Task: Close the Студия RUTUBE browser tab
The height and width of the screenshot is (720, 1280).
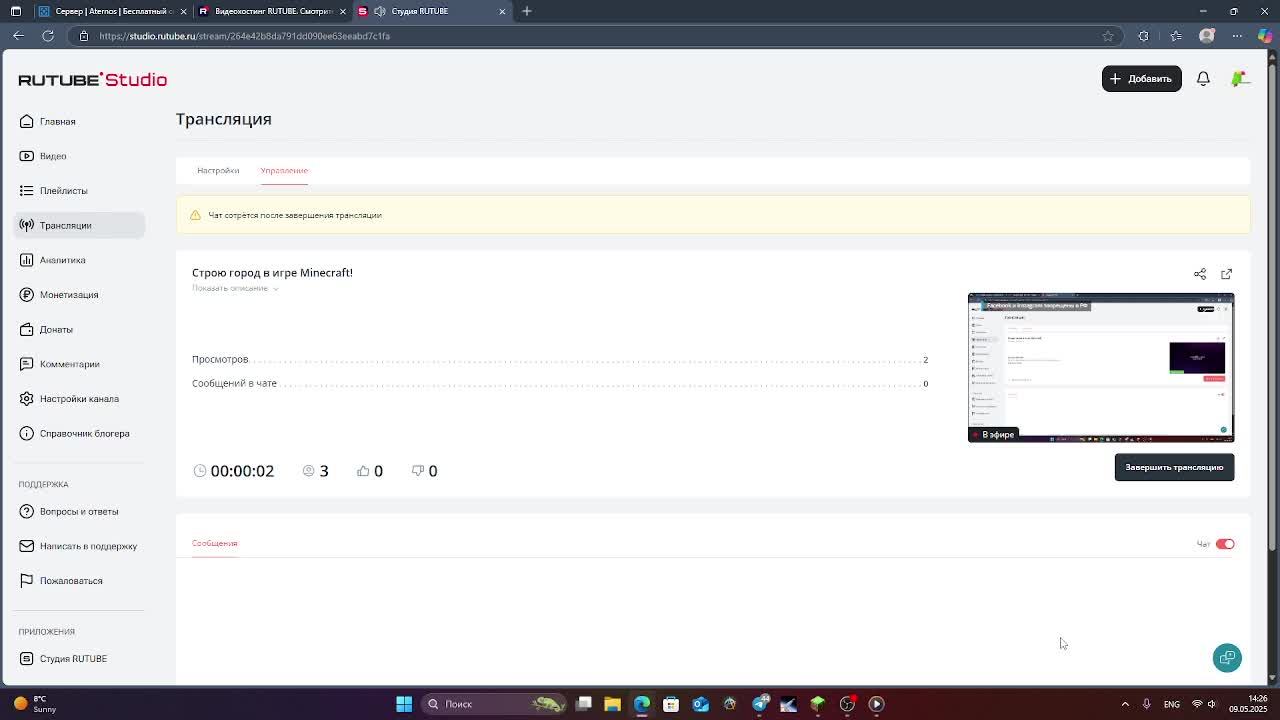Action: [502, 11]
